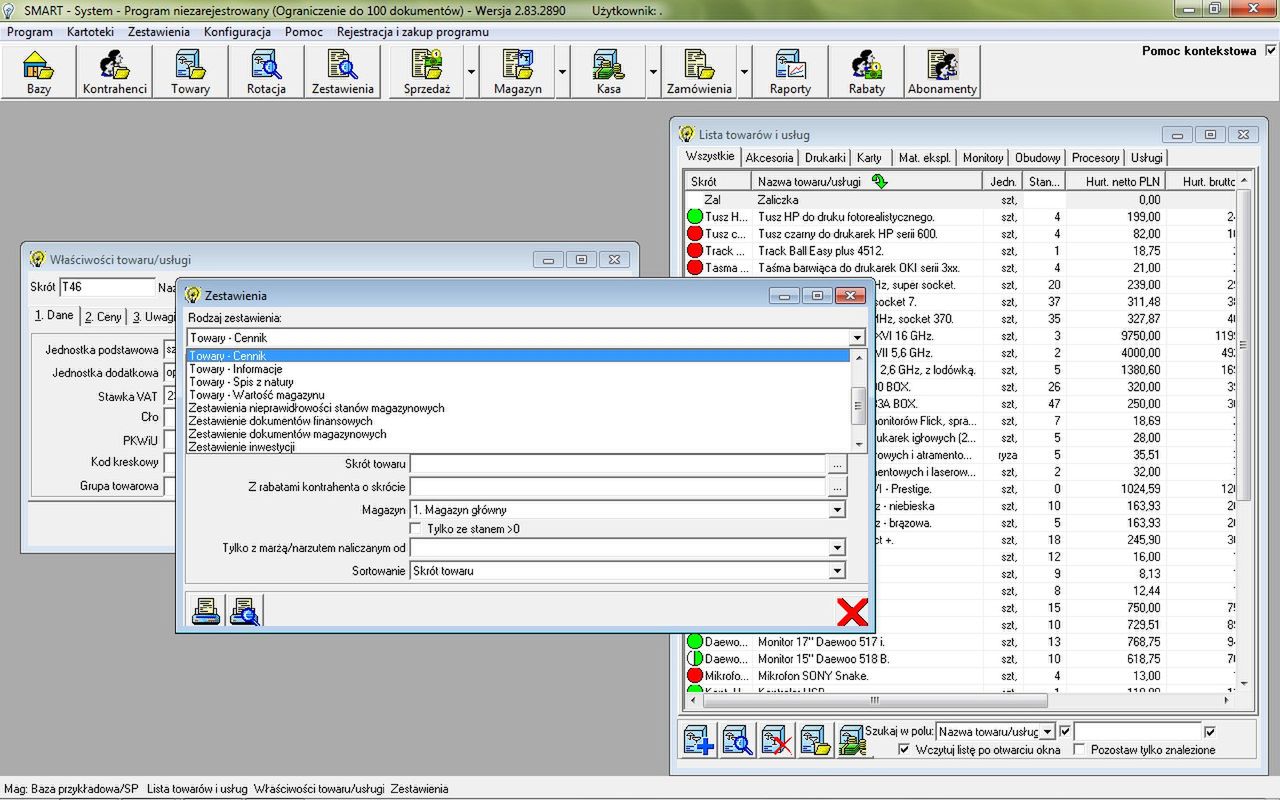Screen dimensions: 1280x800
Task: Click browse button next to Skrót towaru
Action: (x=838, y=464)
